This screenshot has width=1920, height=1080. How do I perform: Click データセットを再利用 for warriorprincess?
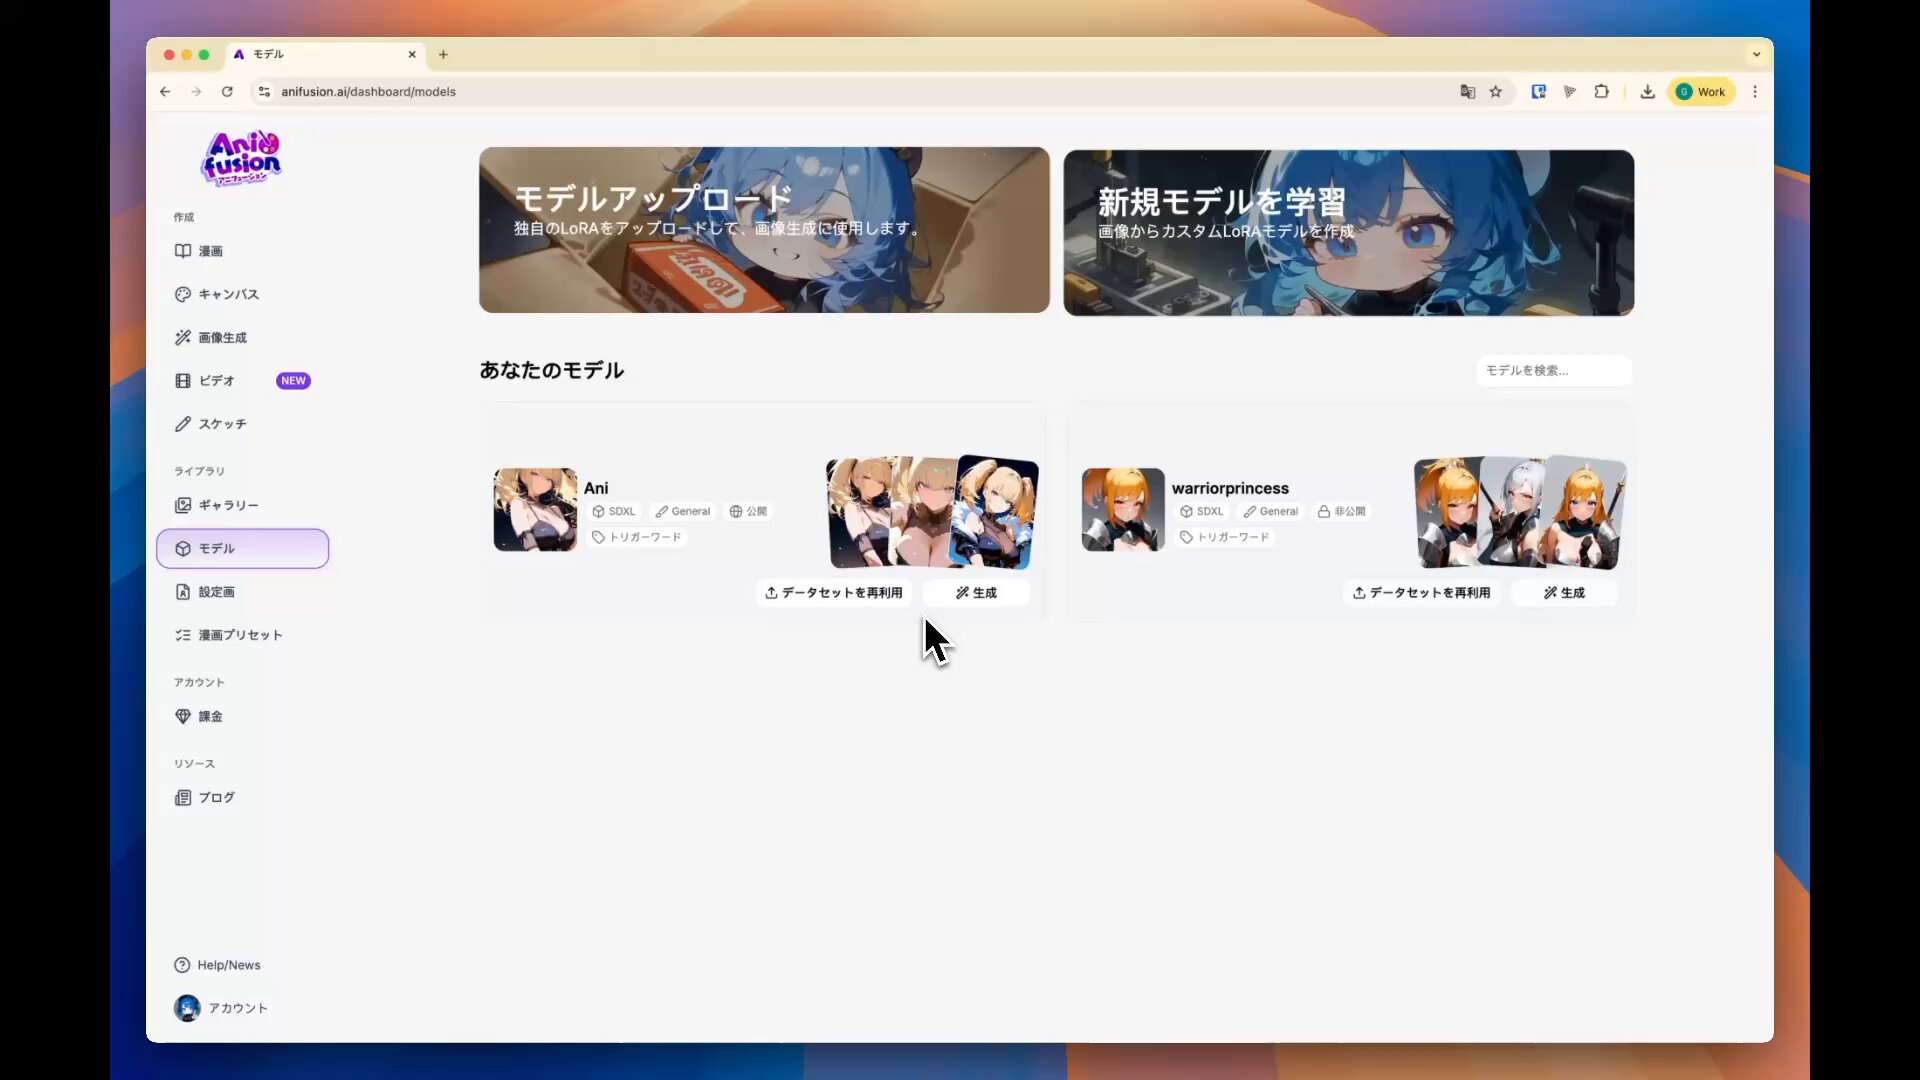pos(1421,593)
